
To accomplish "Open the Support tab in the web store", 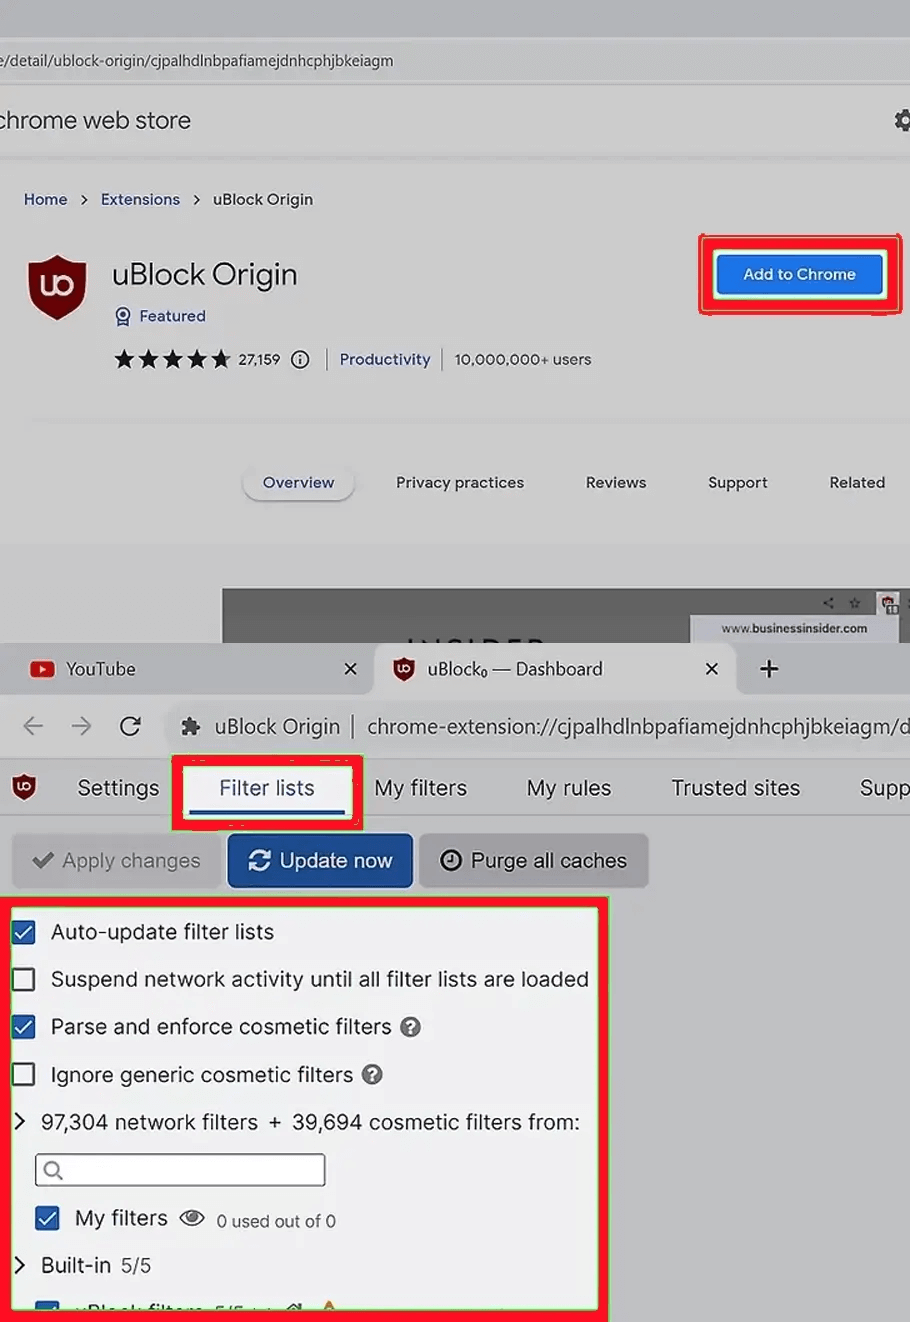I will 738,483.
